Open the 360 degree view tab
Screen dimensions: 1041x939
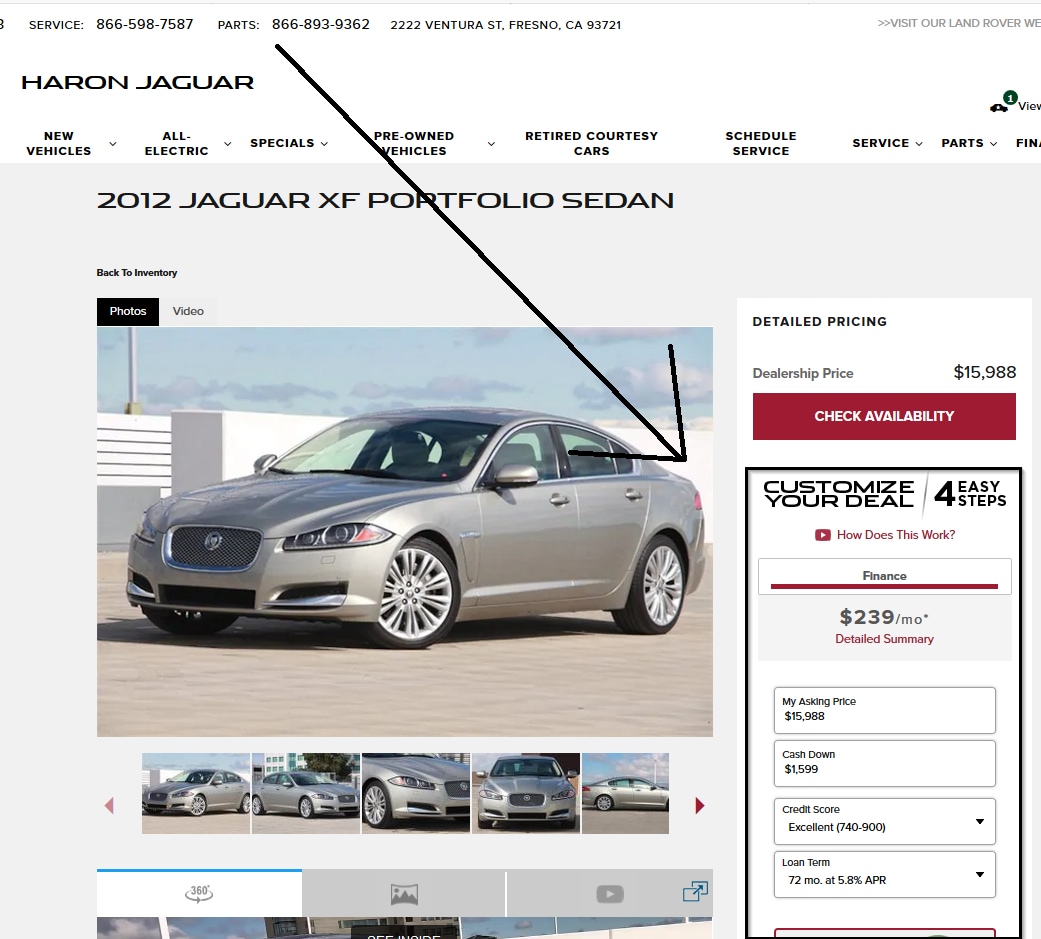click(x=199, y=893)
